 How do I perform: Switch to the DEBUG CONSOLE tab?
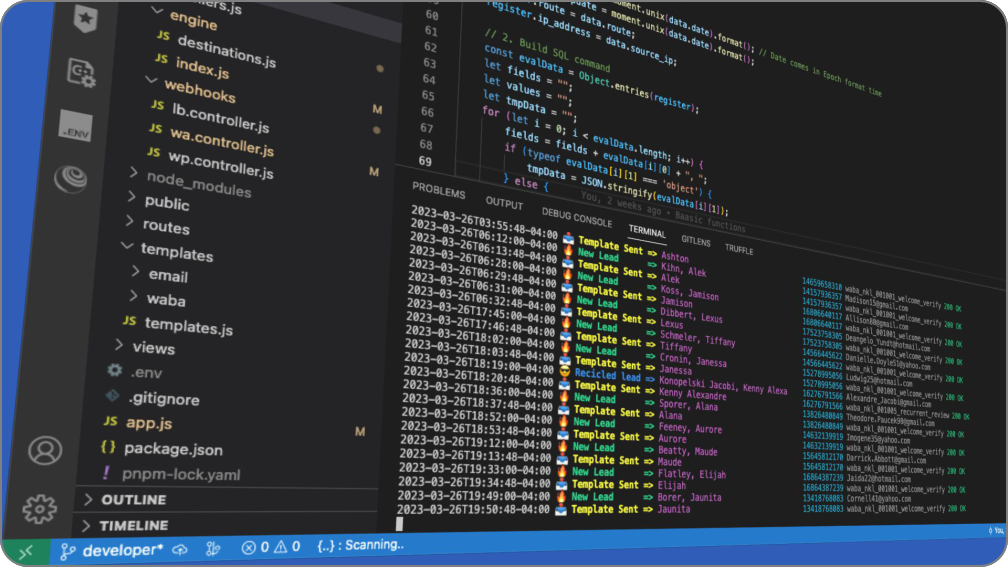[577, 218]
